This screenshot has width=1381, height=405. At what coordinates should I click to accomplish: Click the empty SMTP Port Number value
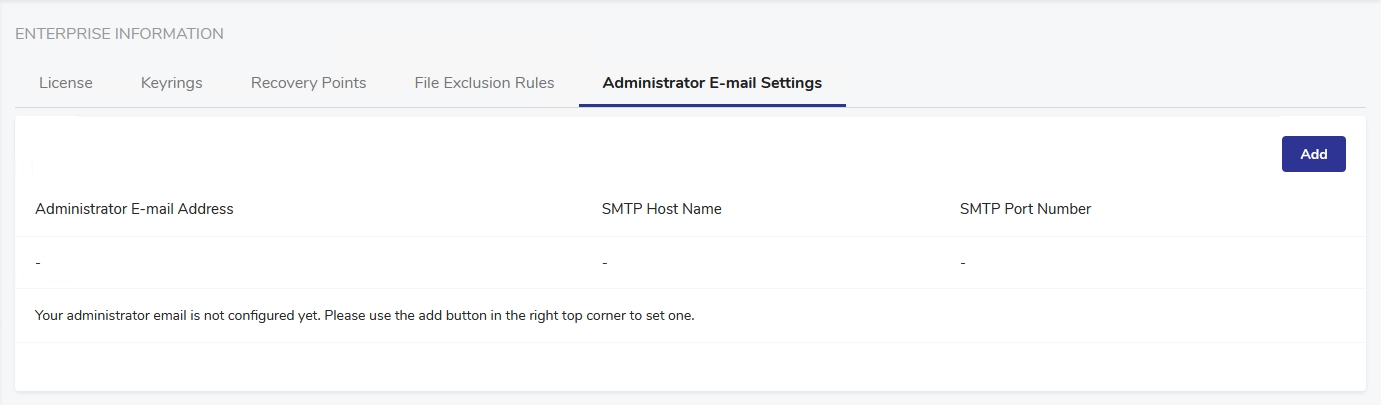click(x=963, y=263)
